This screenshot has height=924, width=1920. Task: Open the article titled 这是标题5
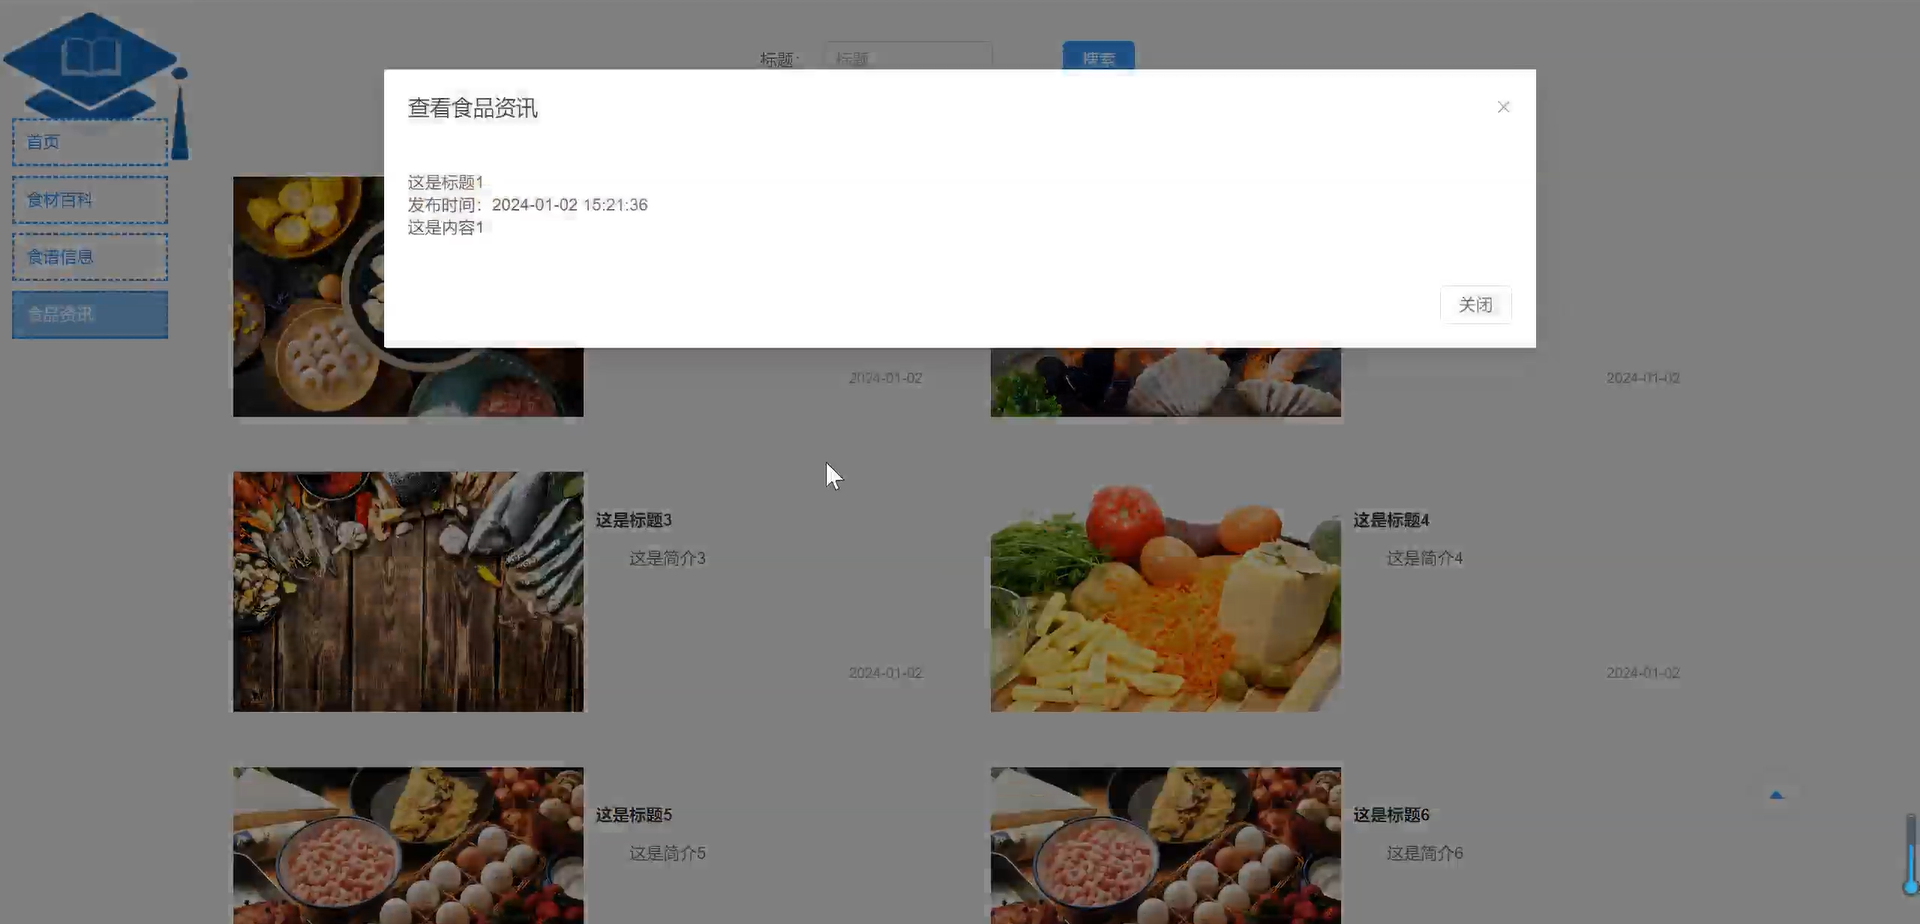pyautogui.click(x=634, y=815)
